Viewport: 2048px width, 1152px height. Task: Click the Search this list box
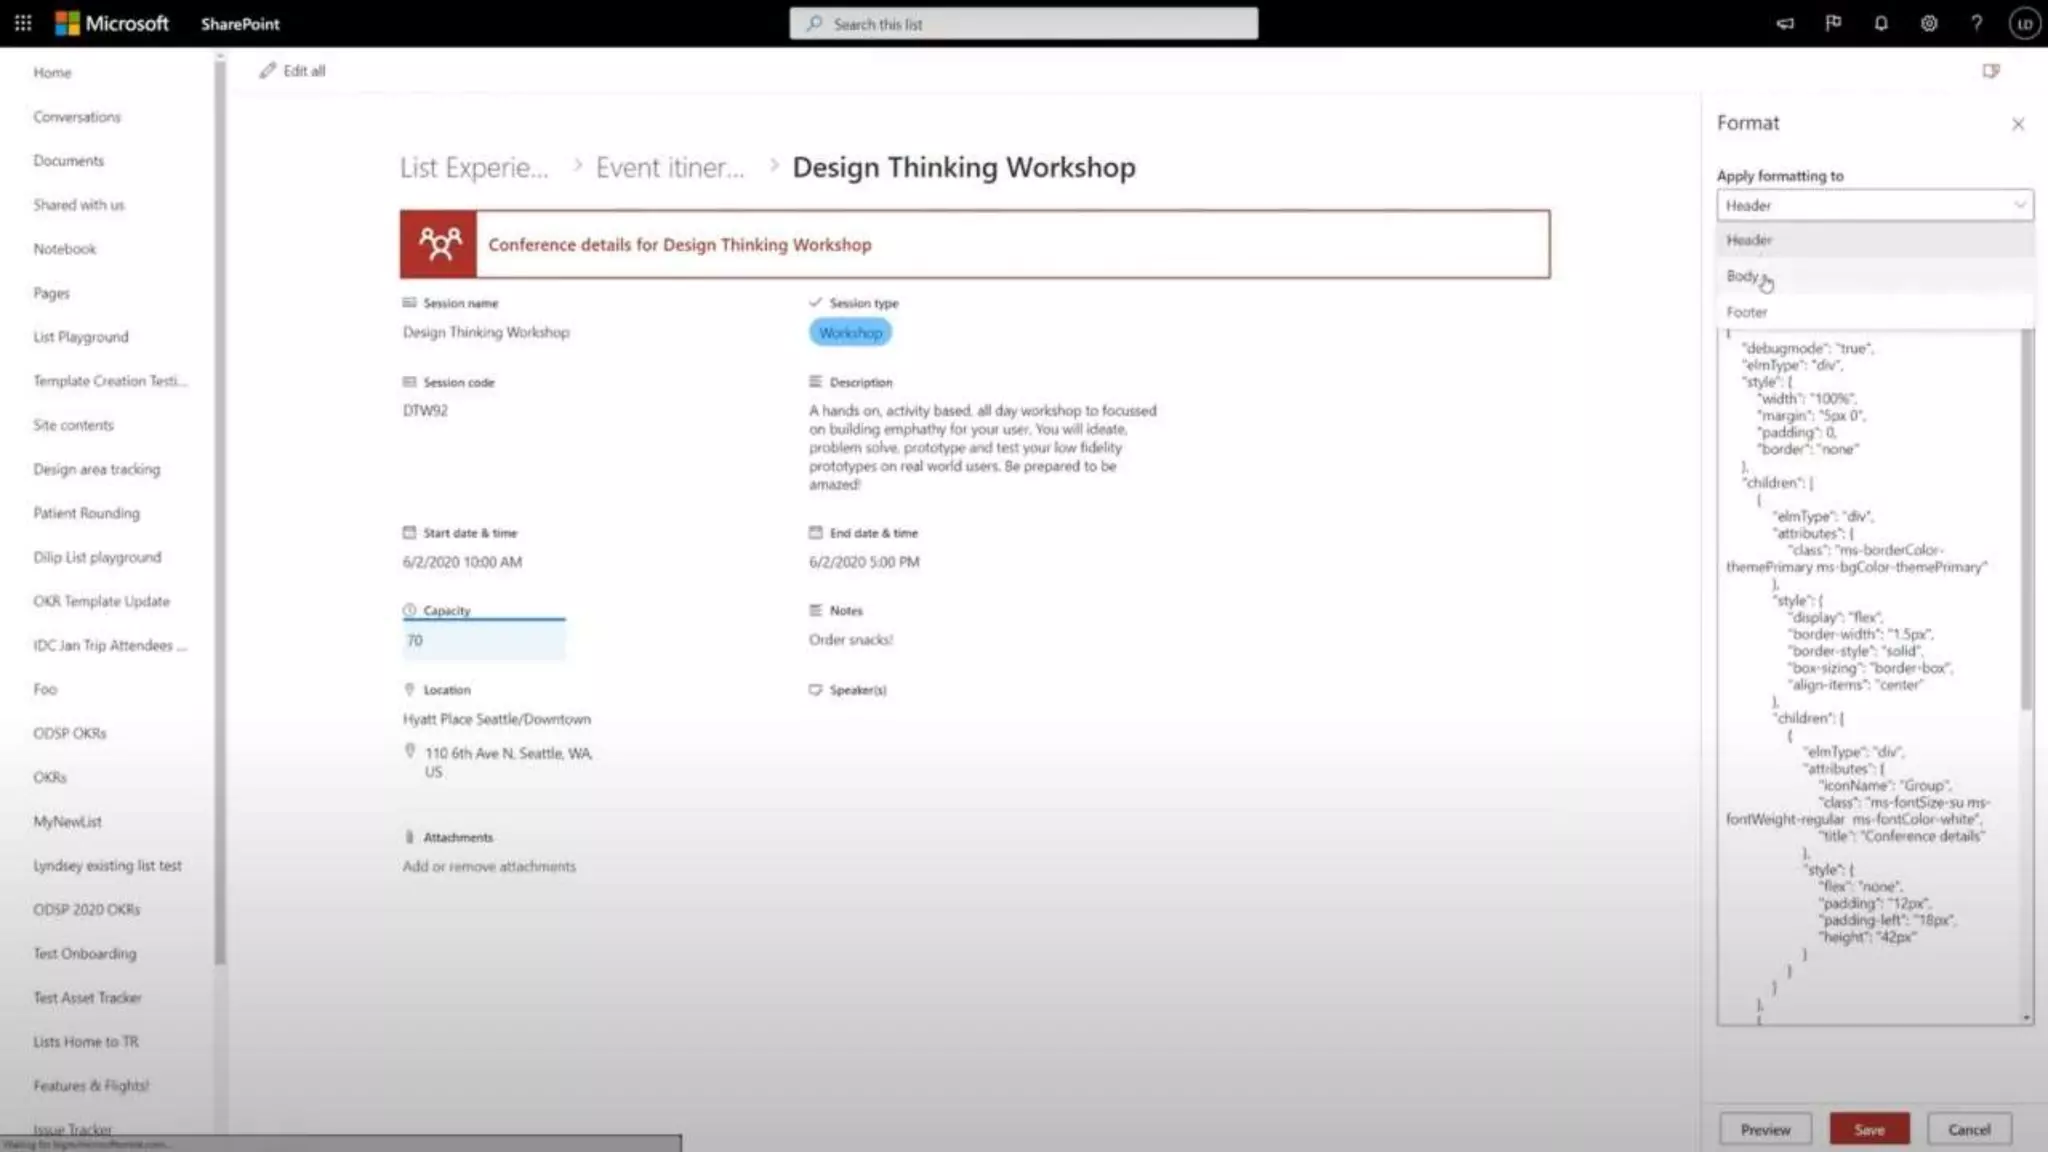pos(1023,24)
